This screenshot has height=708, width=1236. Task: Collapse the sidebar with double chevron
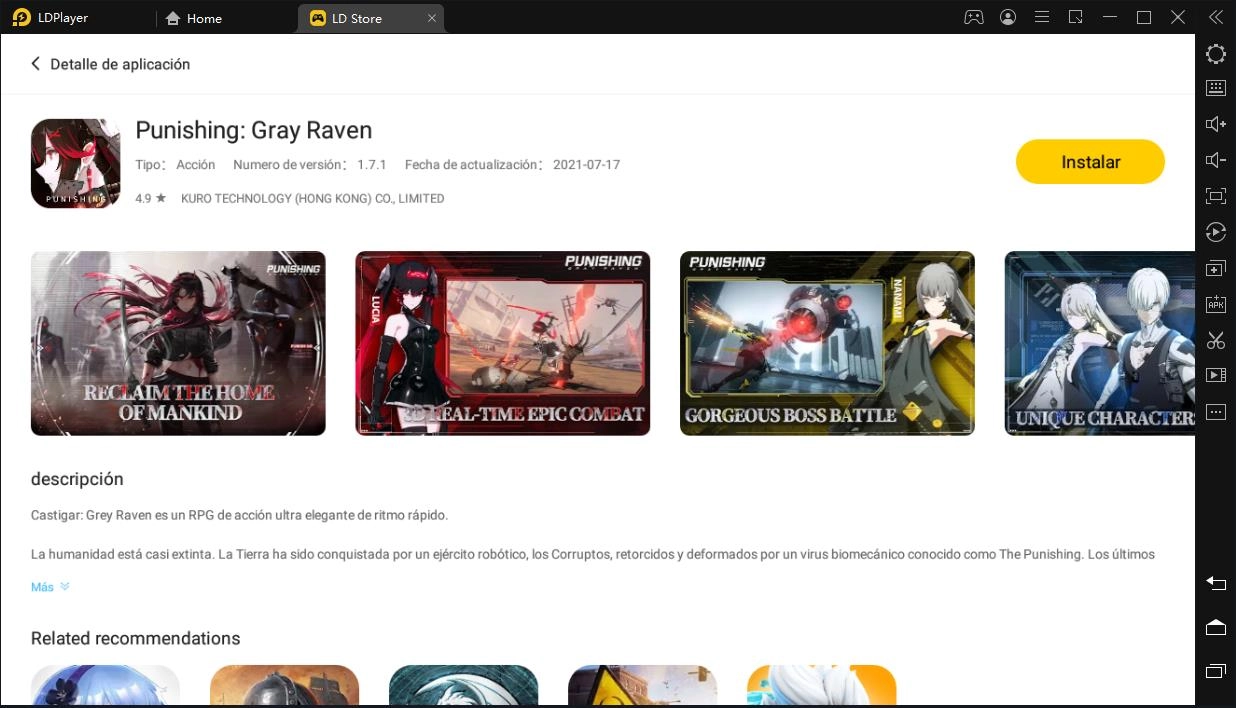point(1215,17)
